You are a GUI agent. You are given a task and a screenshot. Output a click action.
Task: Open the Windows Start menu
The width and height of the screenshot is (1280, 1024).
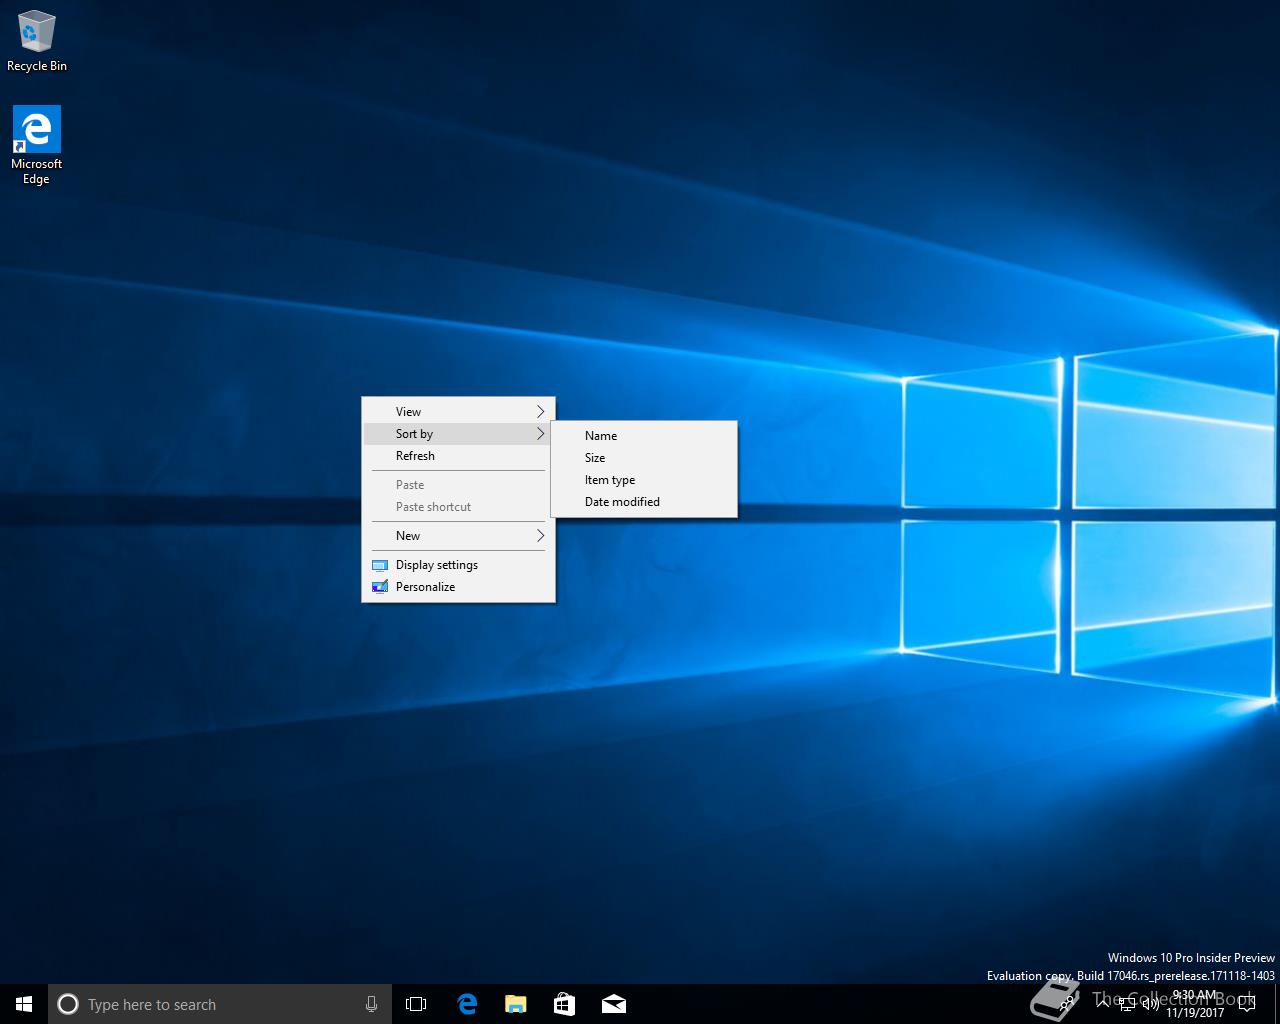(x=24, y=1004)
